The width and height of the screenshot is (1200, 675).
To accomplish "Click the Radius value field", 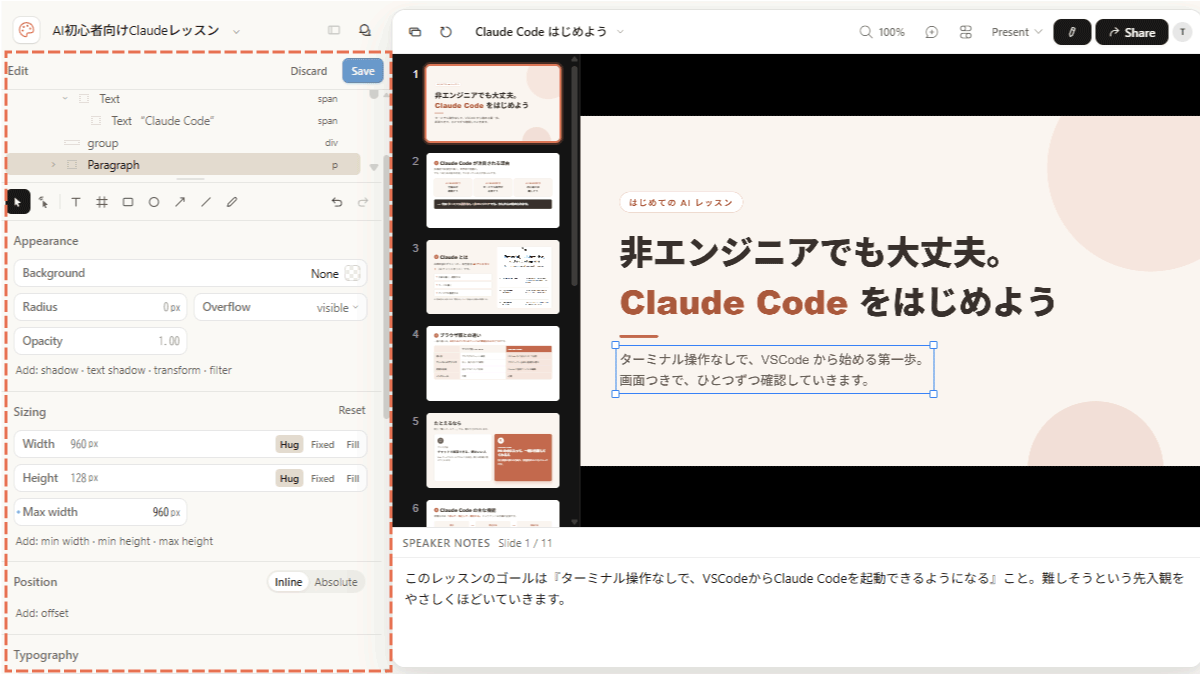I will click(x=100, y=307).
